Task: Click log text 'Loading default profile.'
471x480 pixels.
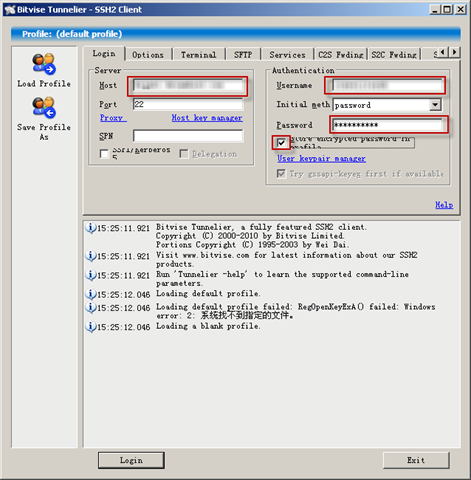Action: coord(208,293)
